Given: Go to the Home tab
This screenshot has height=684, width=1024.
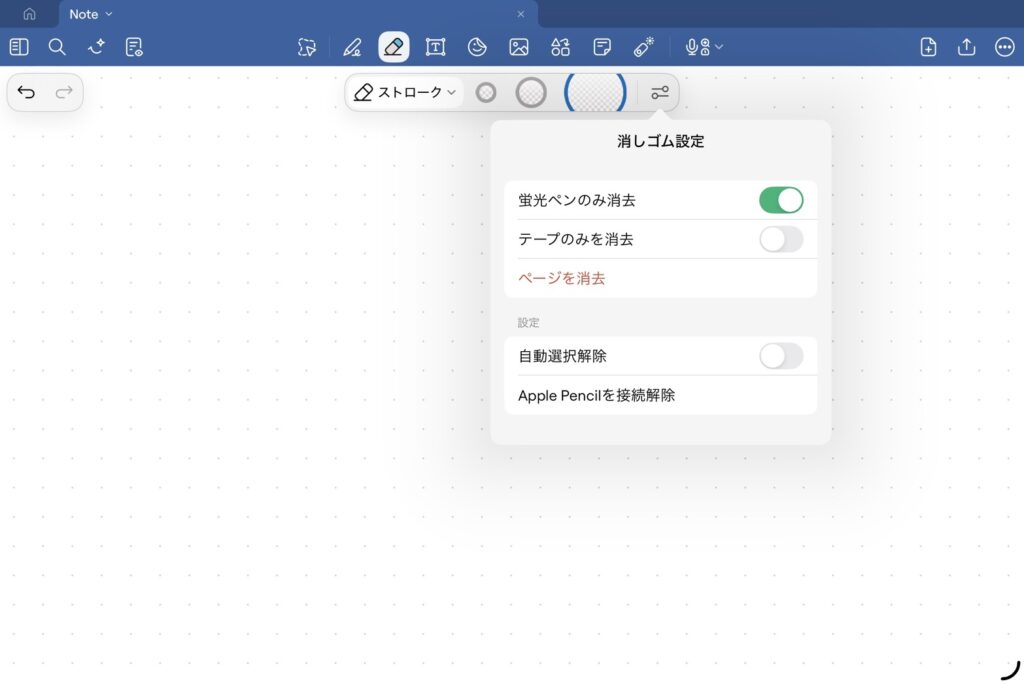Looking at the screenshot, I should [29, 14].
